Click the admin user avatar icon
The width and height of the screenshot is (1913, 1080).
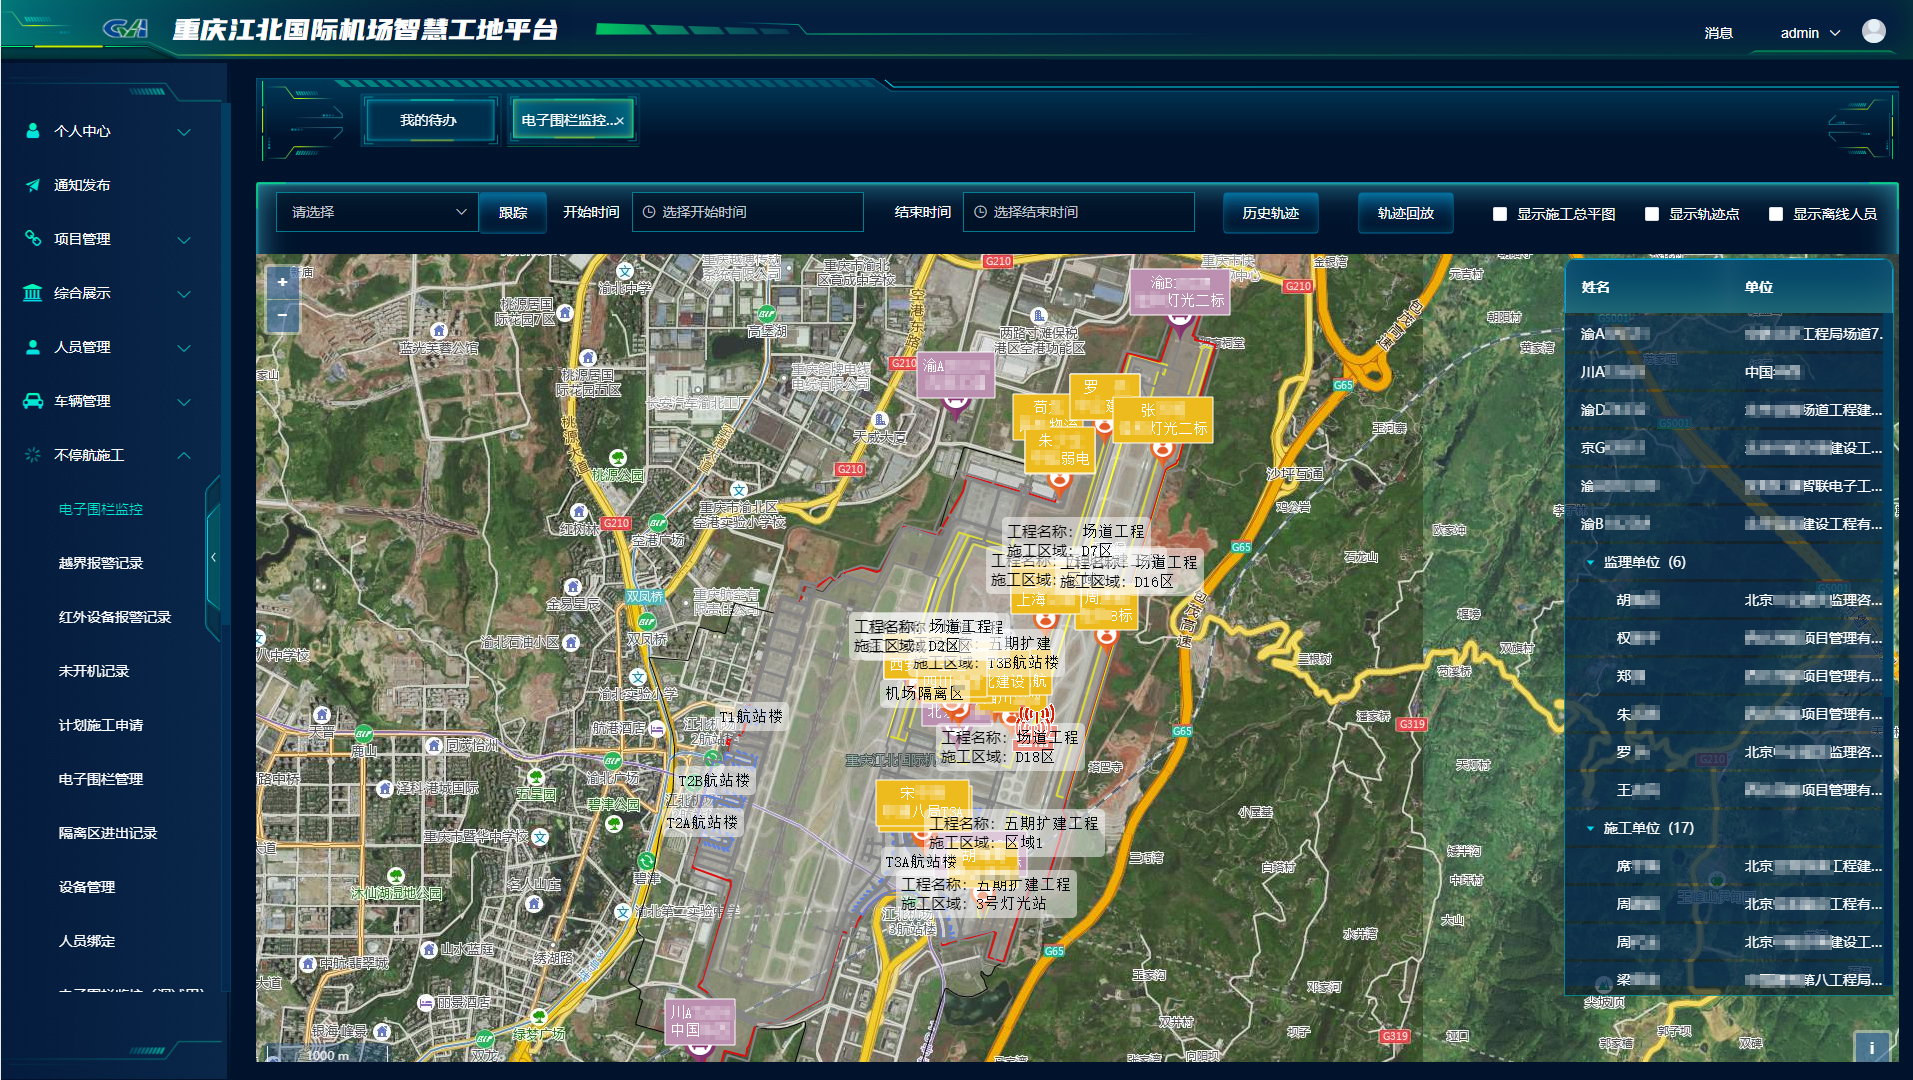pos(1873,32)
